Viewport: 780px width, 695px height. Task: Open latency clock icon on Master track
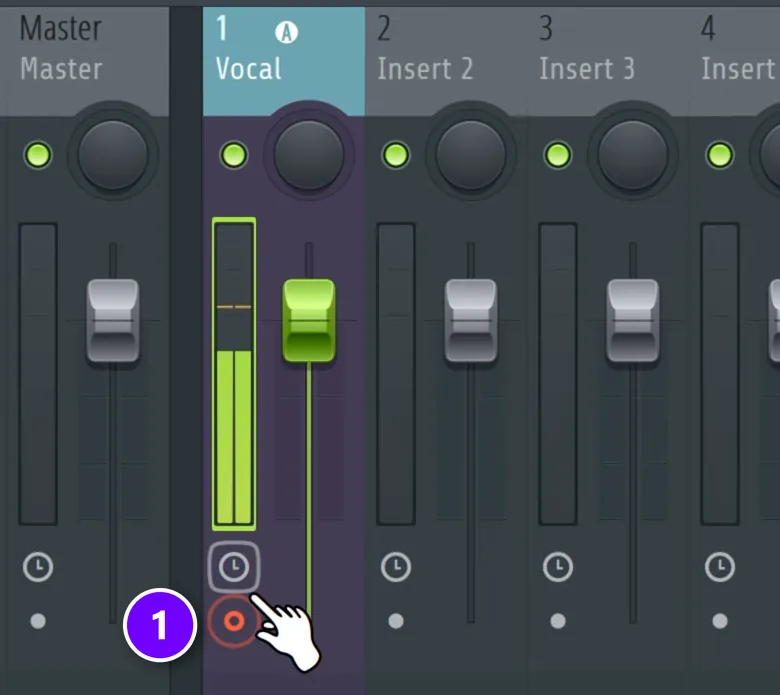click(x=38, y=567)
